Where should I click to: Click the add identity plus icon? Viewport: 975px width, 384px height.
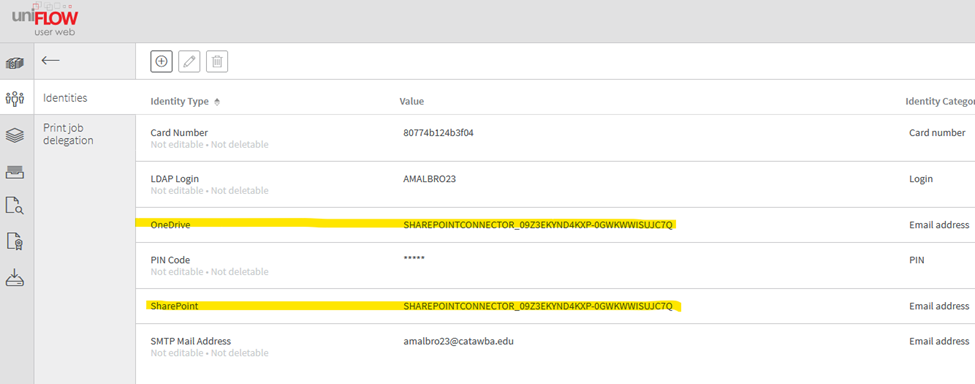click(x=161, y=62)
